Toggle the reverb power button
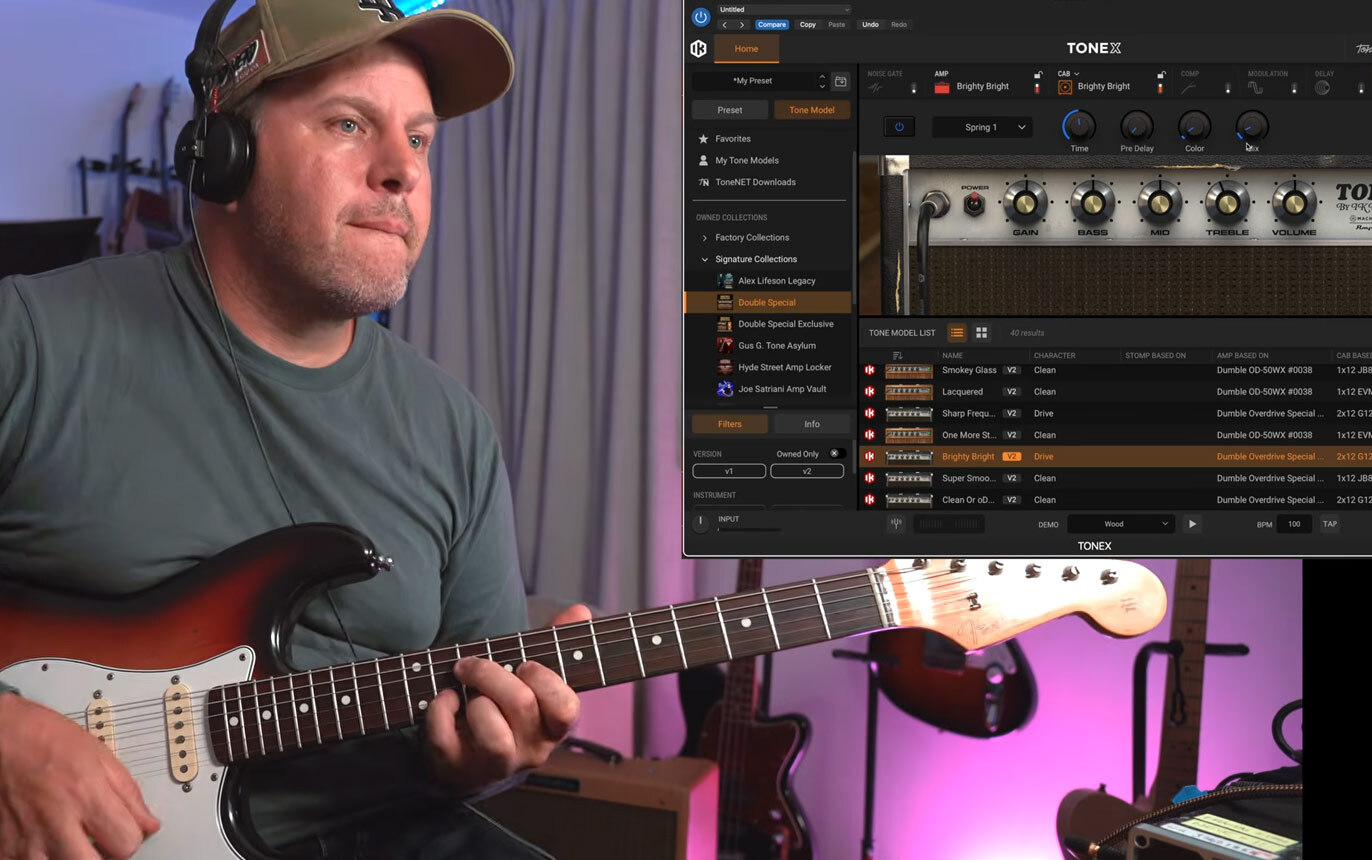 898,127
